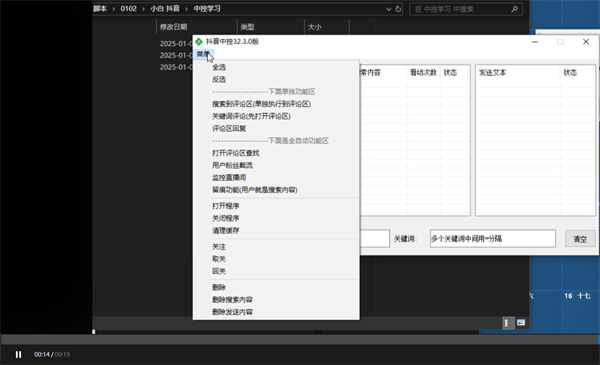Click the green diamond app icon in title bar
The width and height of the screenshot is (600, 365).
coord(199,41)
